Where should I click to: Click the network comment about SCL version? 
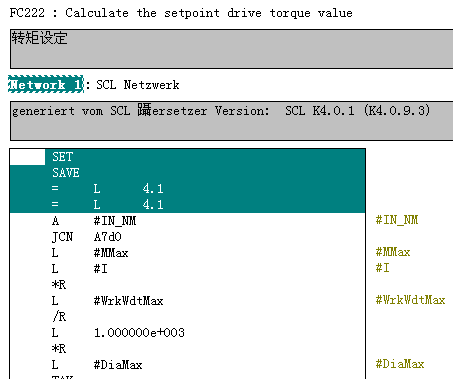click(231, 121)
